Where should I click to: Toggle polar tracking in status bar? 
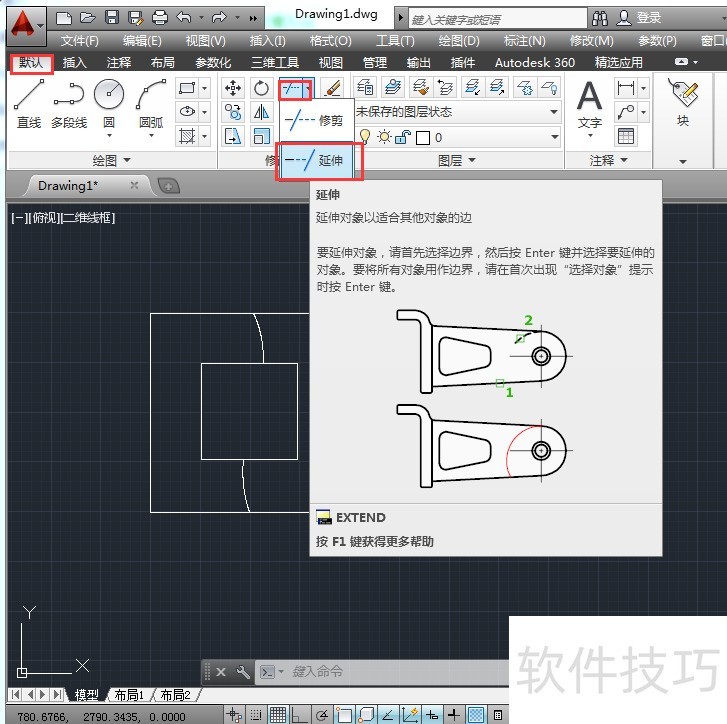[x=322, y=715]
